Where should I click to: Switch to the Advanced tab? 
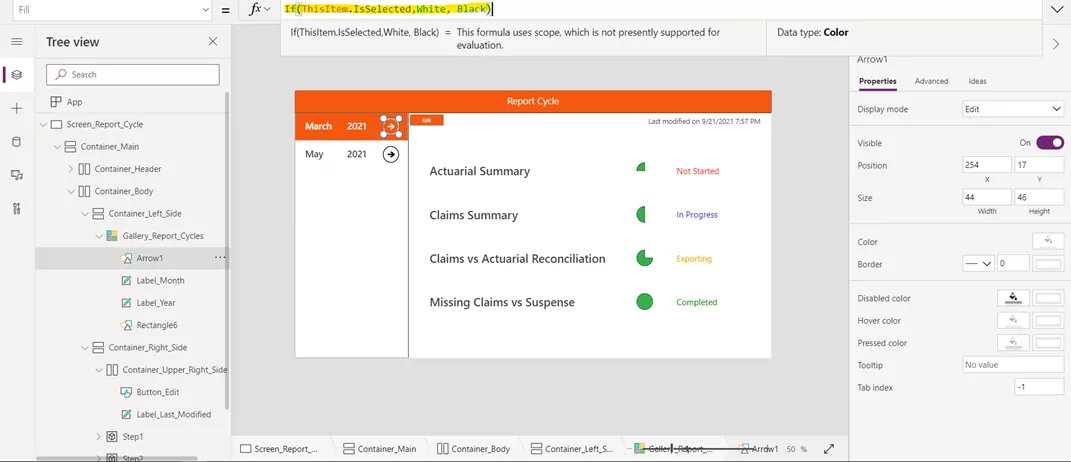(932, 81)
